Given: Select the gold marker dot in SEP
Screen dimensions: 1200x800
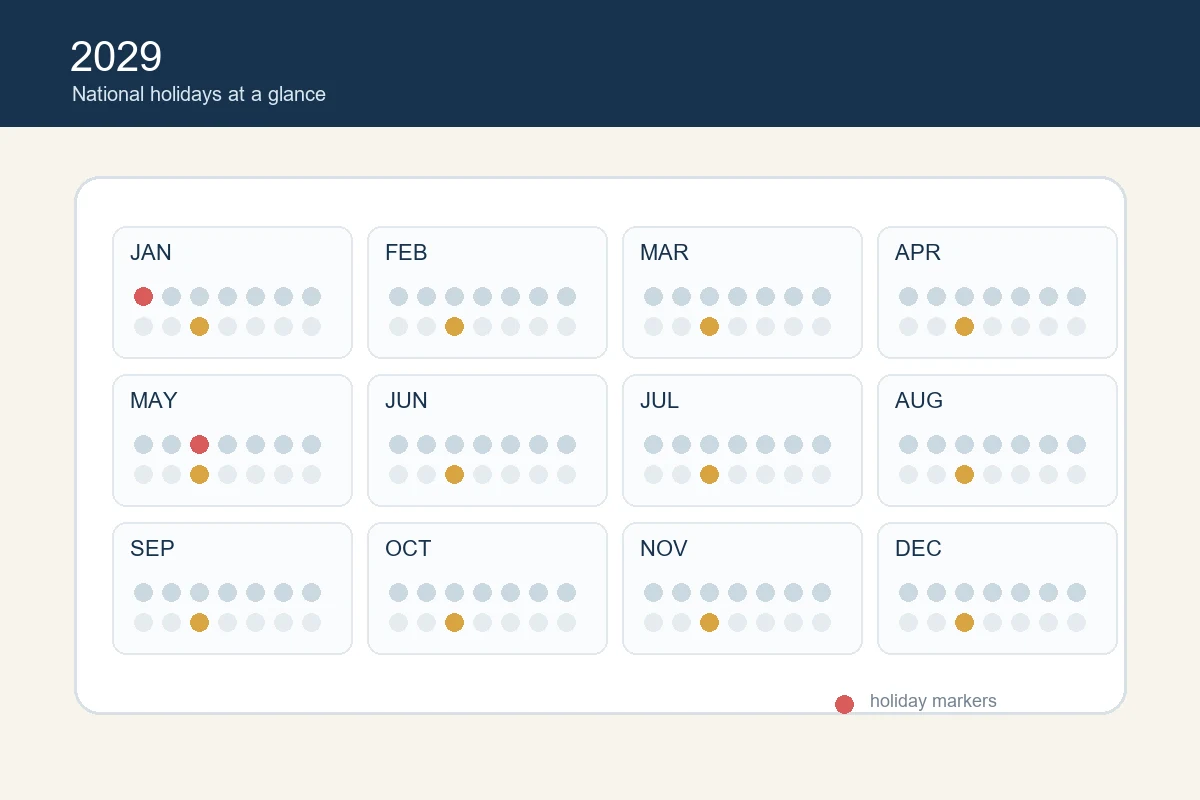Looking at the screenshot, I should click(199, 622).
